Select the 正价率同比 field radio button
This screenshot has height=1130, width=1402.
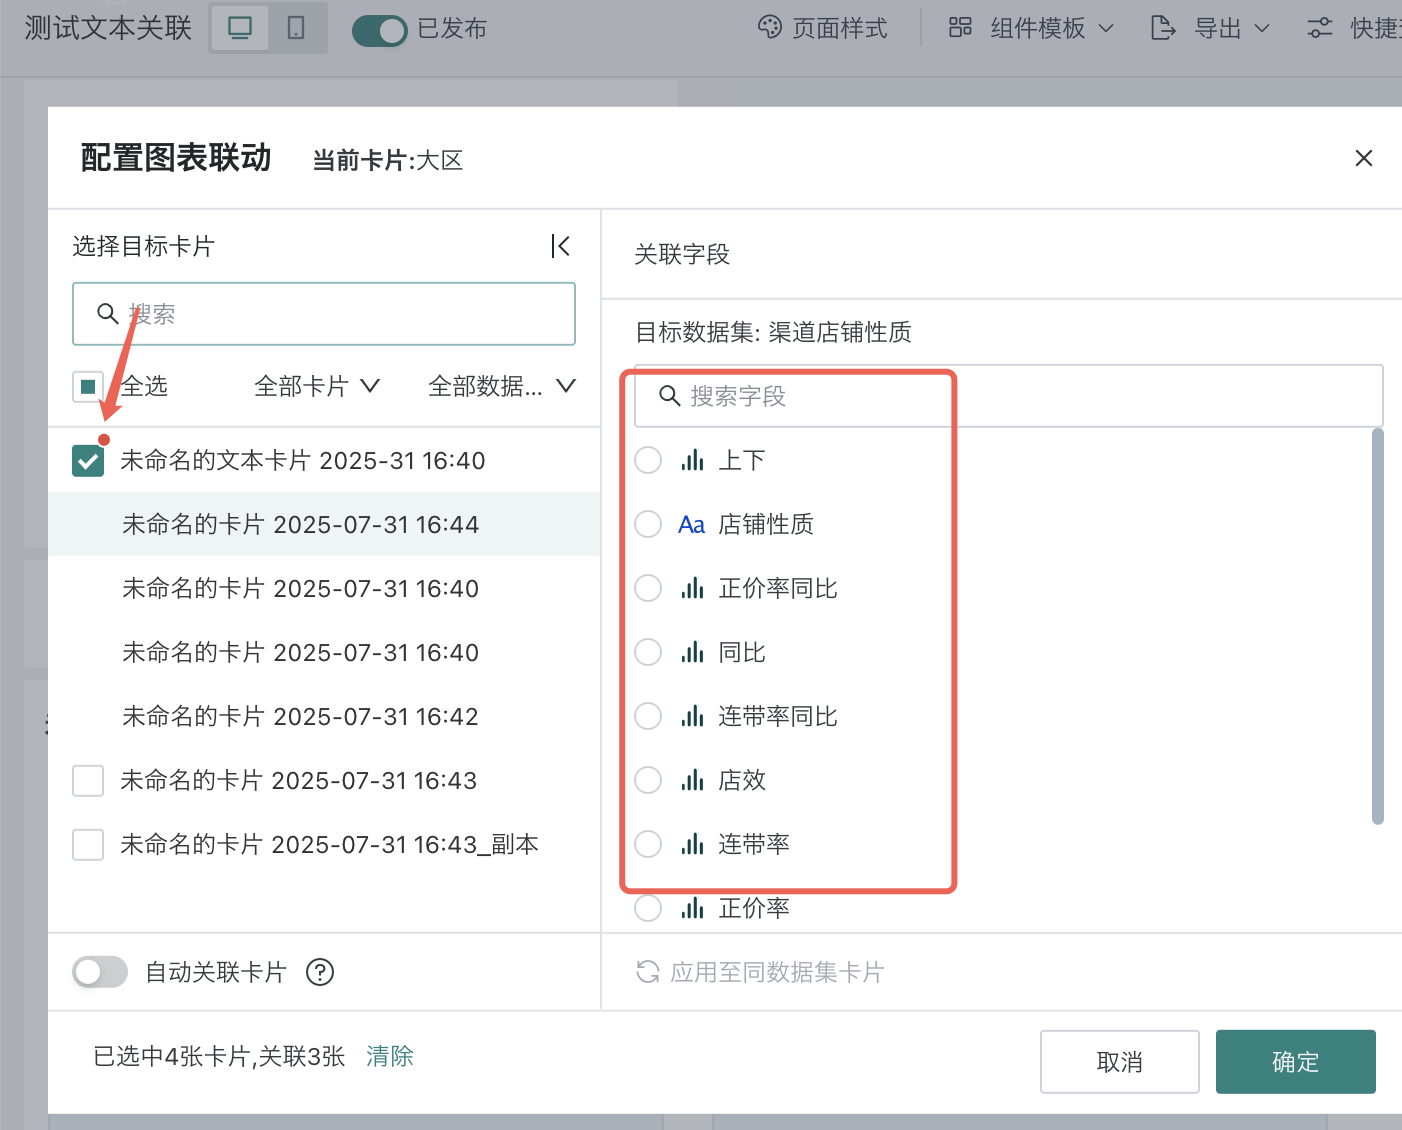click(x=648, y=588)
